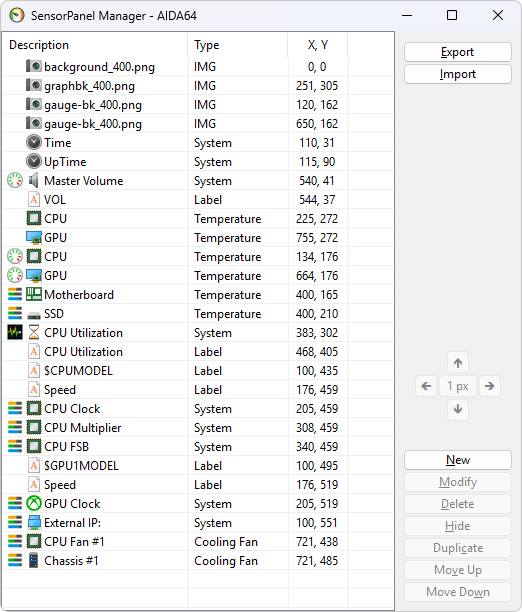Click the Import button

click(458, 74)
